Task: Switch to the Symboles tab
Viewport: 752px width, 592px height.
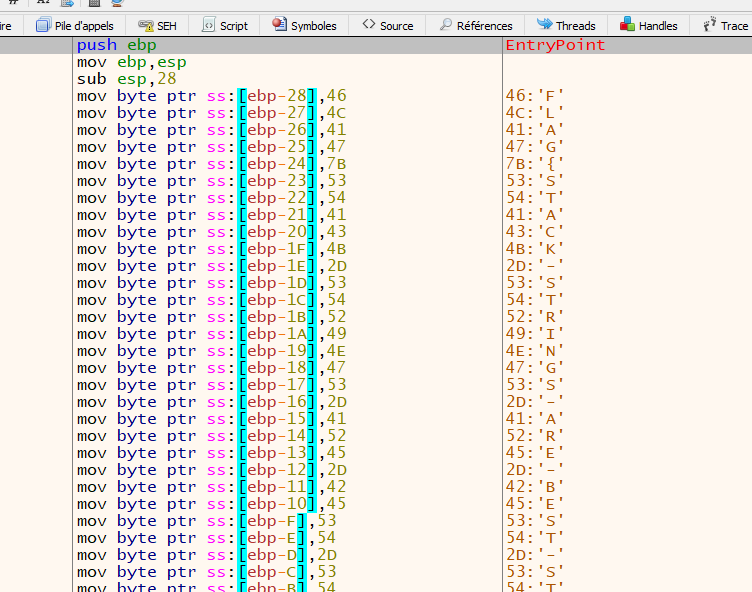Action: point(305,25)
